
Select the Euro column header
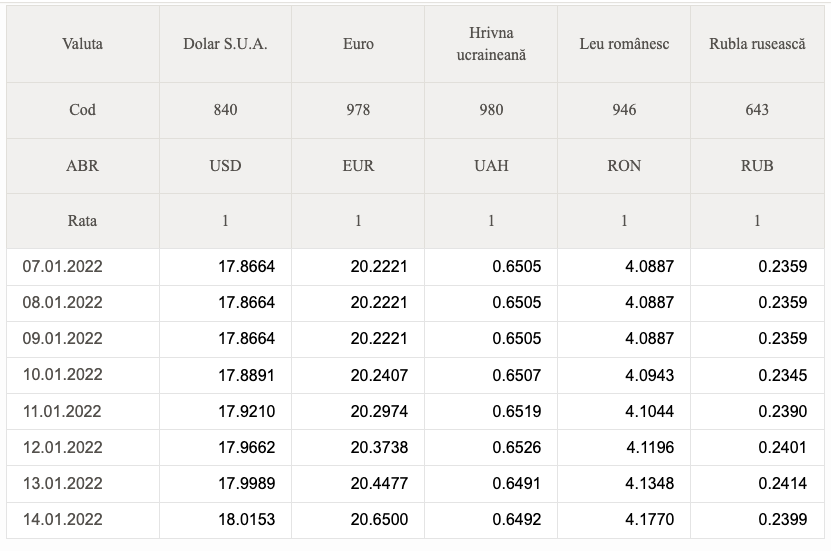pyautogui.click(x=358, y=44)
